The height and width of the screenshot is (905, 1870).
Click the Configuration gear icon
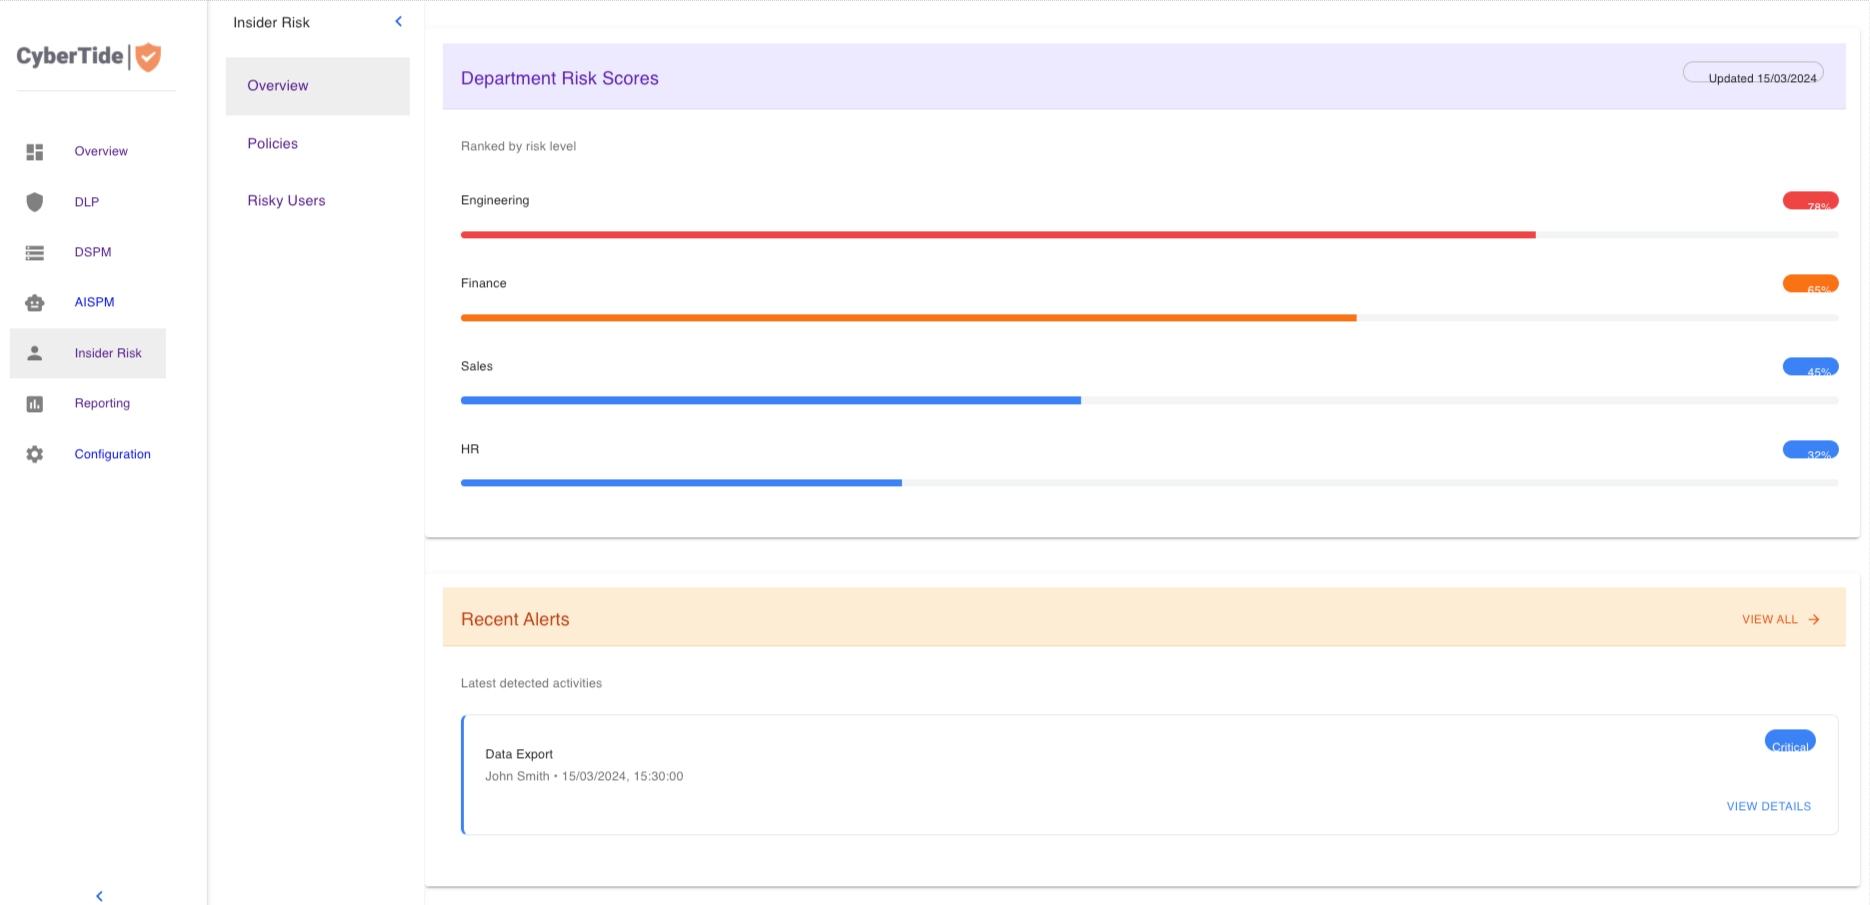coord(35,454)
